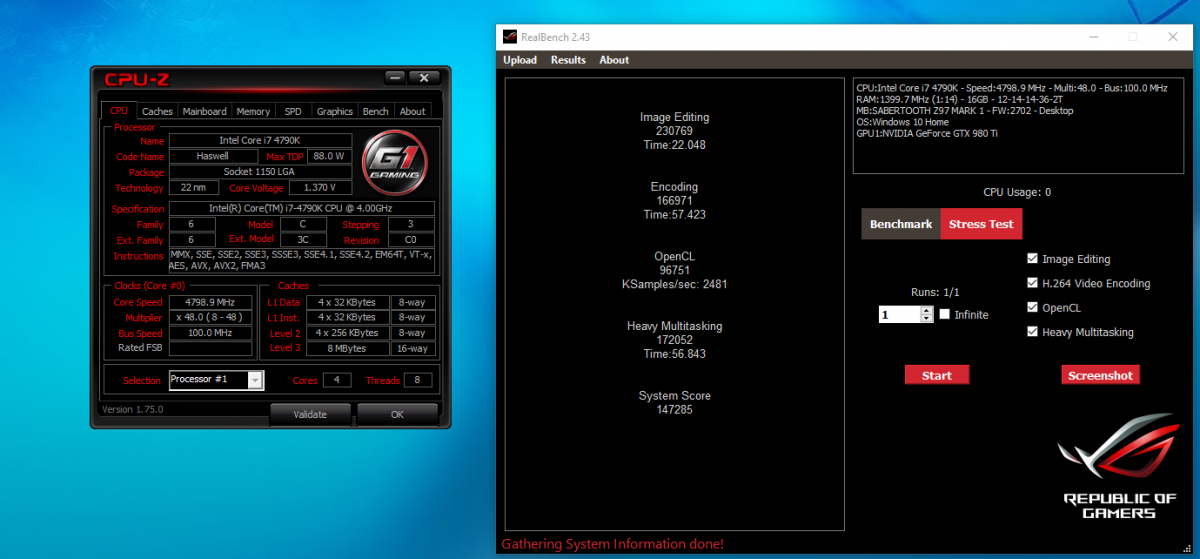The image size is (1200, 559).
Task: Open the SPD tab in CPU-Z
Action: click(x=293, y=111)
